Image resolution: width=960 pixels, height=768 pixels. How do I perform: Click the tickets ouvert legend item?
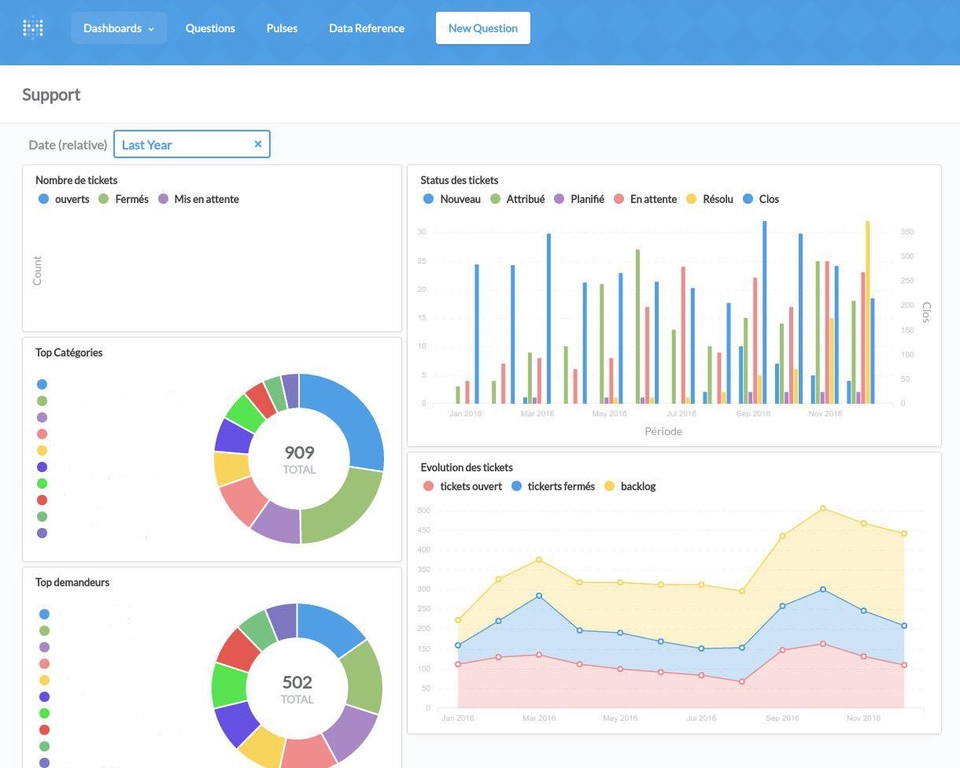[x=462, y=486]
